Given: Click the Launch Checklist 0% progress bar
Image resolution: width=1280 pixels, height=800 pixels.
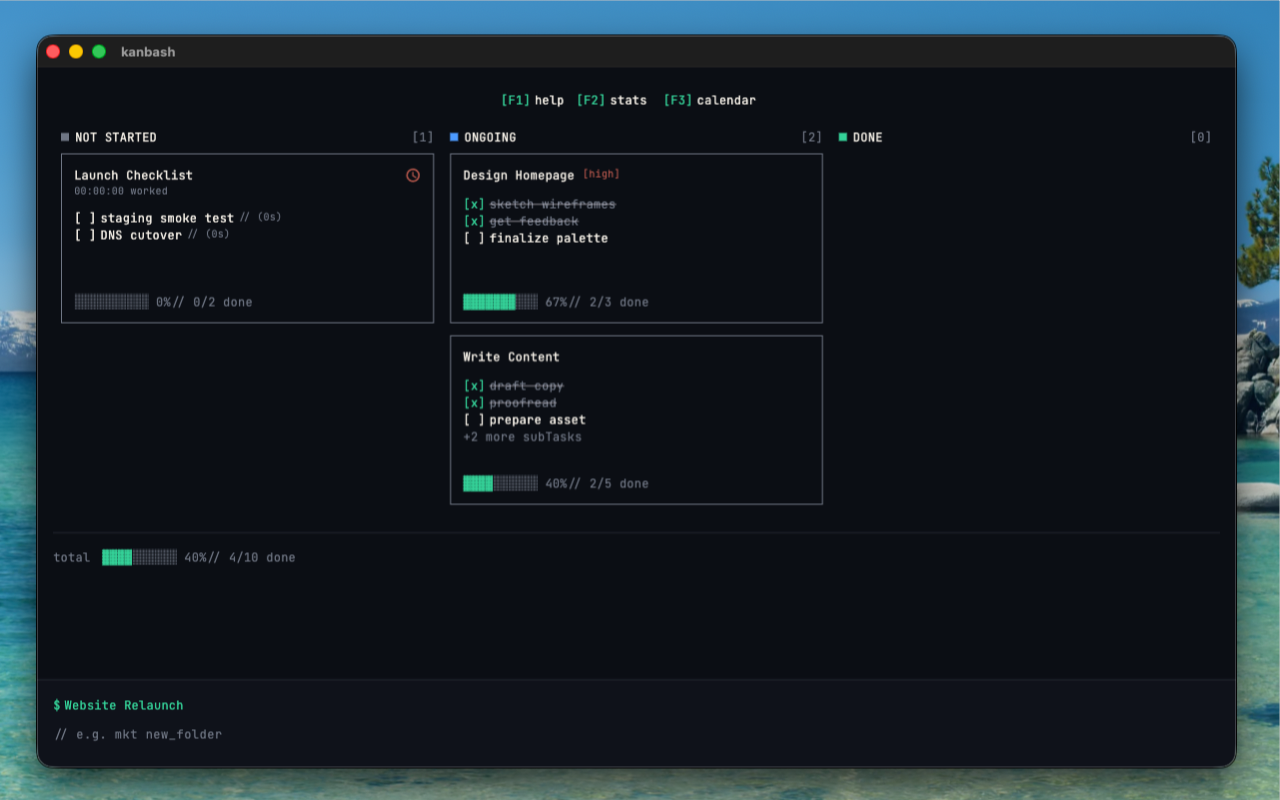Looking at the screenshot, I should (x=111, y=302).
